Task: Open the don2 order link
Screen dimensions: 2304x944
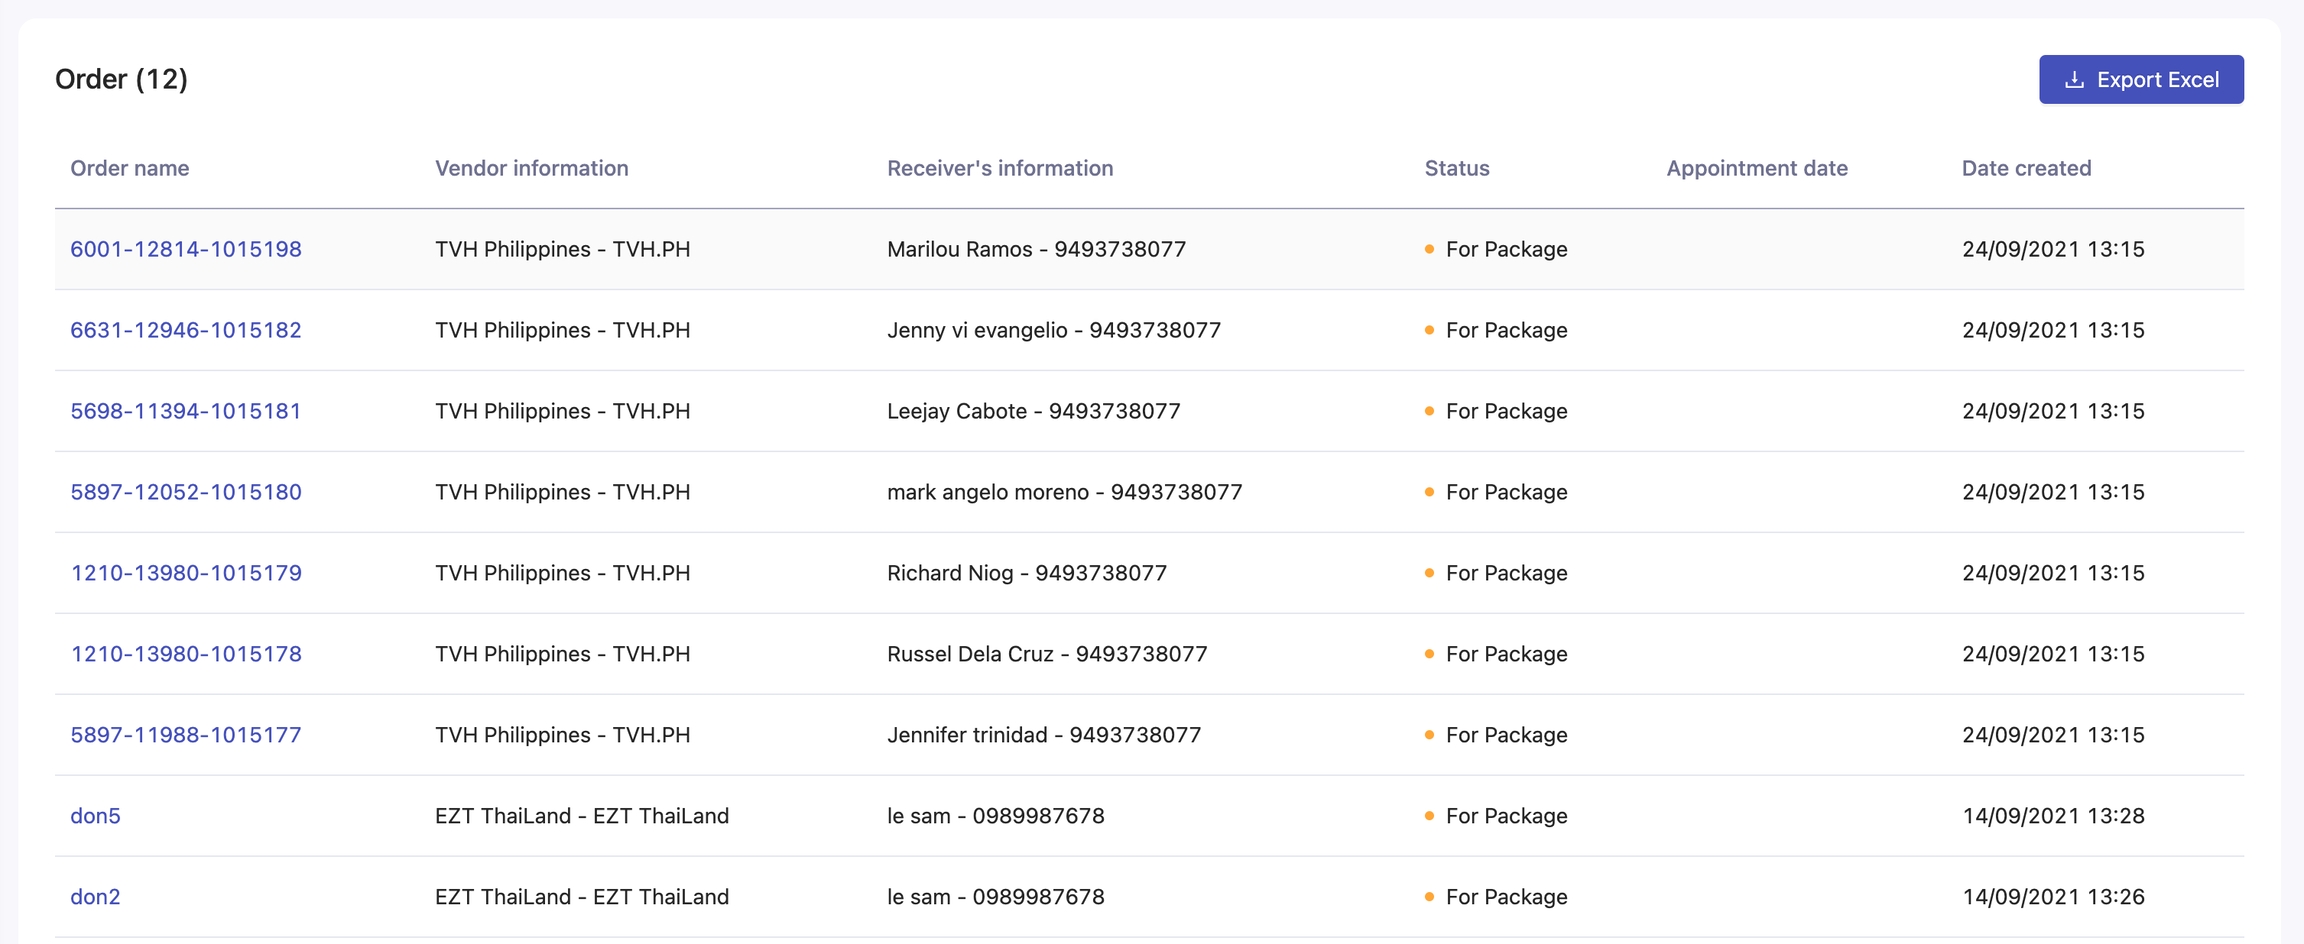Action: point(95,897)
